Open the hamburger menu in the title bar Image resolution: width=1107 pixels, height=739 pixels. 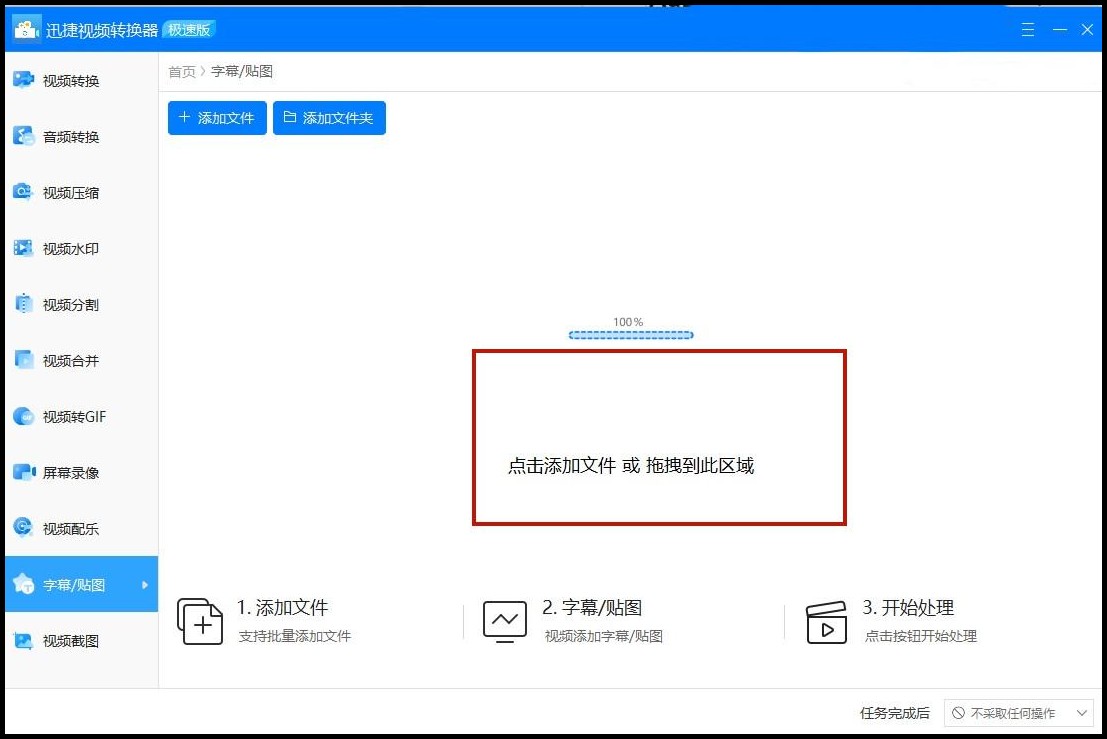point(1027,30)
